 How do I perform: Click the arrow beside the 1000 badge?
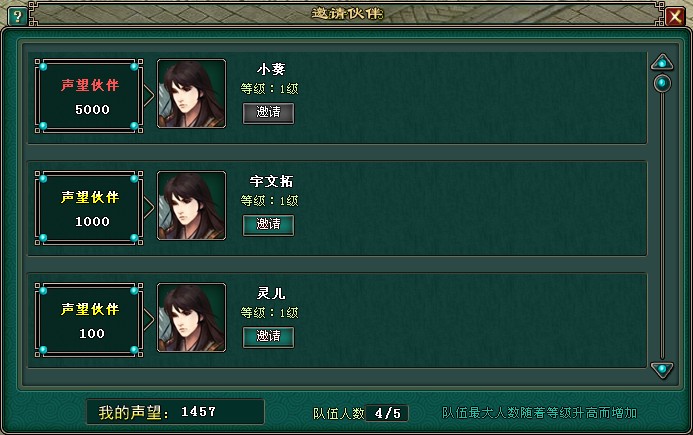pyautogui.click(x=149, y=207)
